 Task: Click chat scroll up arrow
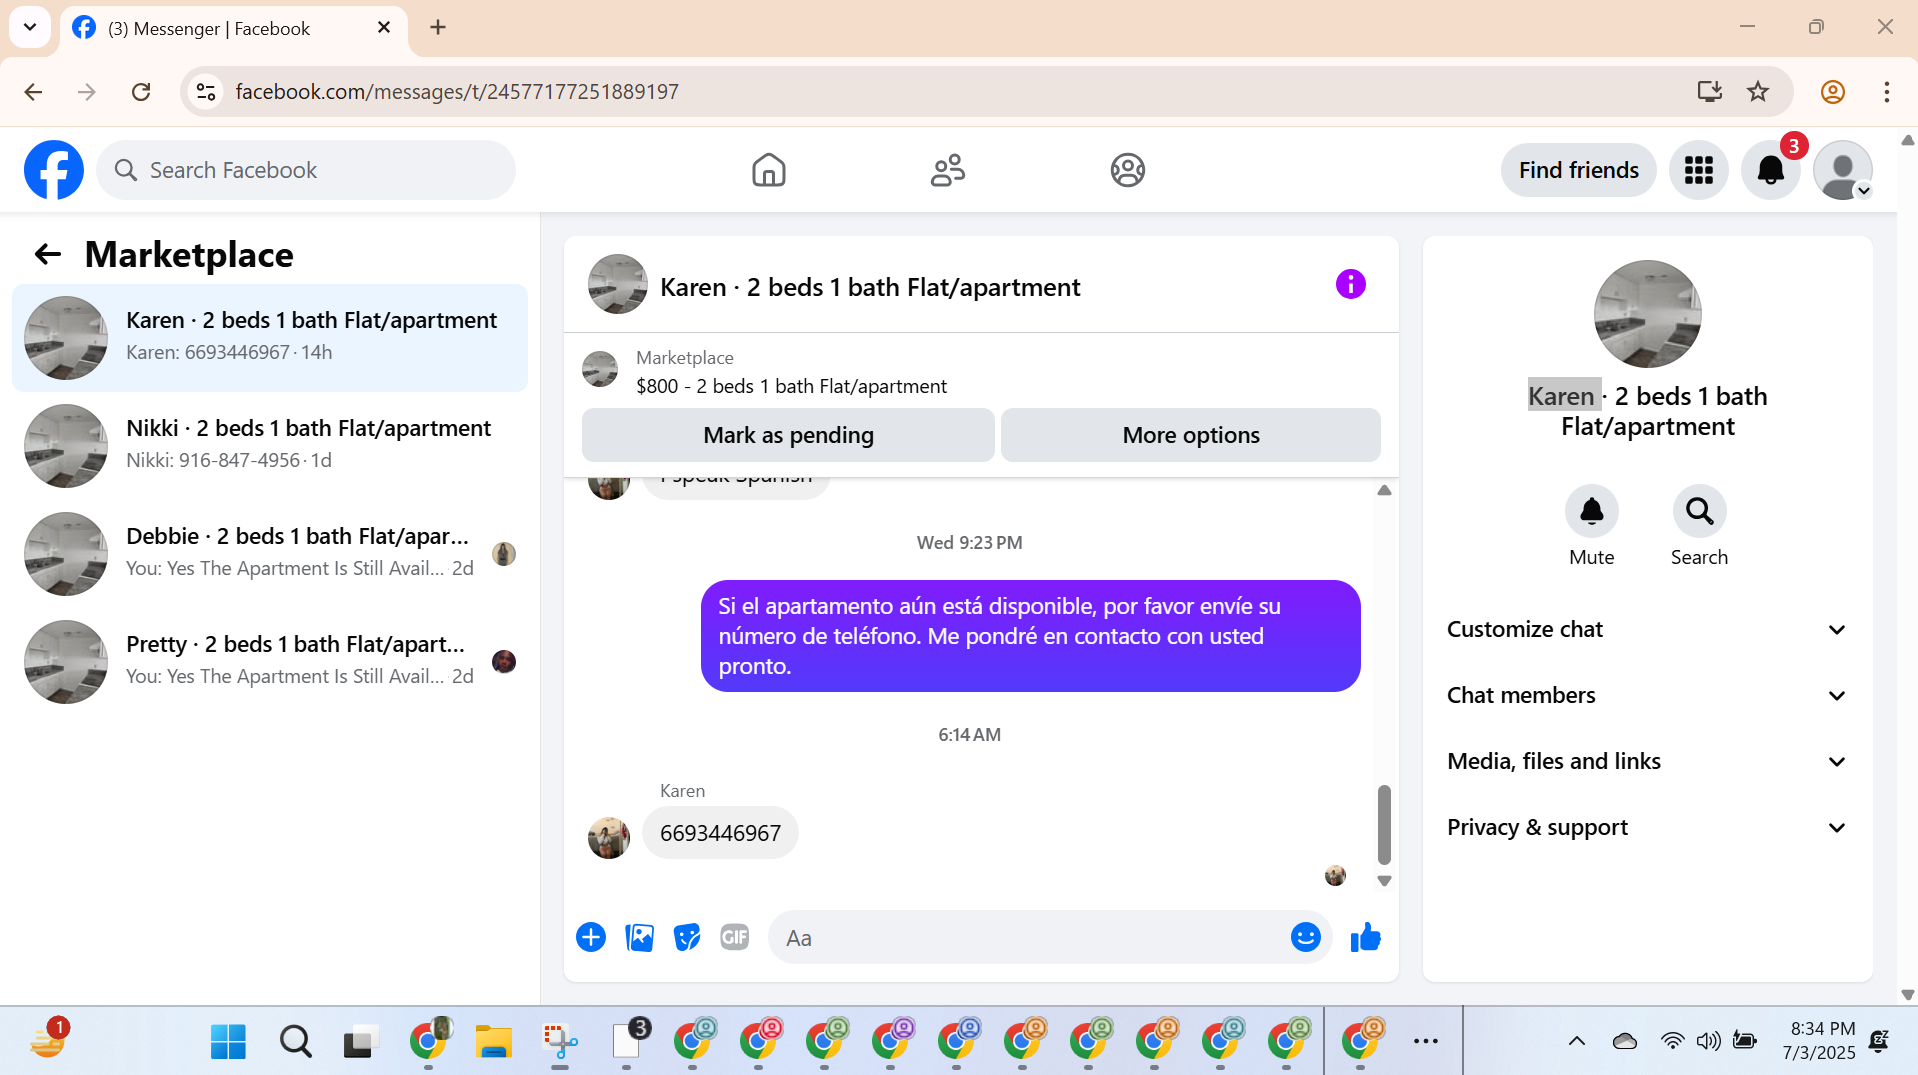1384,490
